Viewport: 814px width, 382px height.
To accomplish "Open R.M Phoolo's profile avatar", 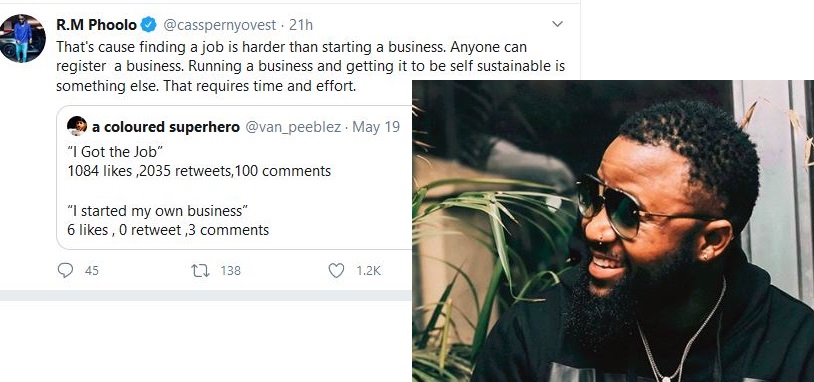I will point(22,38).
